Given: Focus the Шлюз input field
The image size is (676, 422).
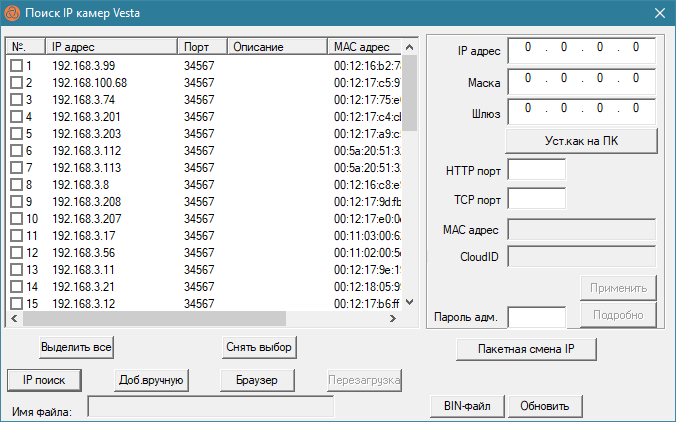Looking at the screenshot, I should 582,112.
